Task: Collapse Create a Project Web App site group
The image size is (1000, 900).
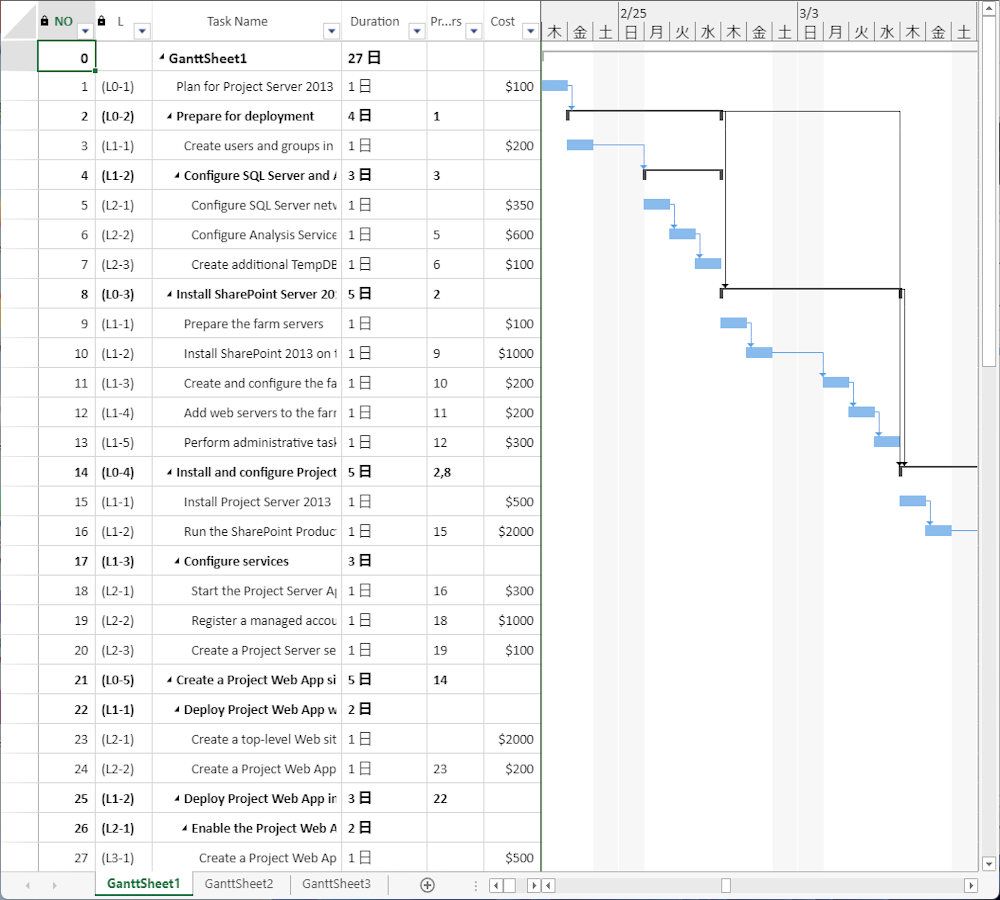Action: [170, 680]
